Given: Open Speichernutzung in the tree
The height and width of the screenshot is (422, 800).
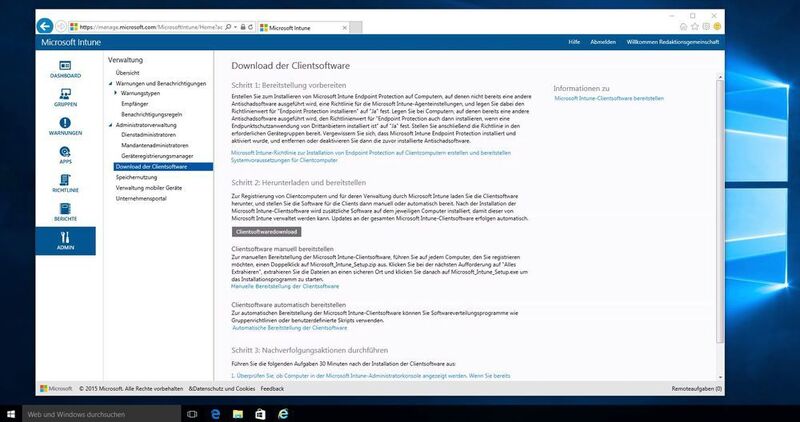Looking at the screenshot, I should (x=136, y=178).
